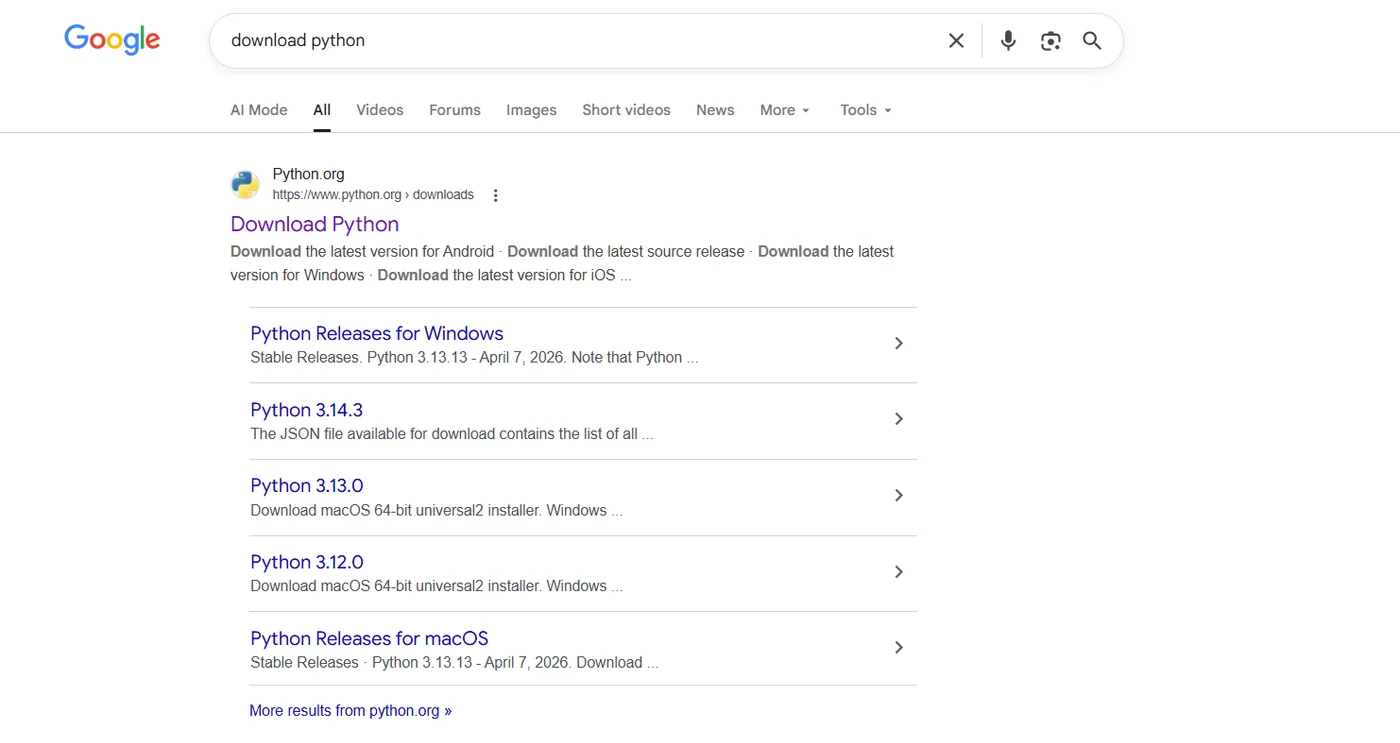Click the Python.org favicon
This screenshot has width=1400, height=743.
(x=245, y=184)
